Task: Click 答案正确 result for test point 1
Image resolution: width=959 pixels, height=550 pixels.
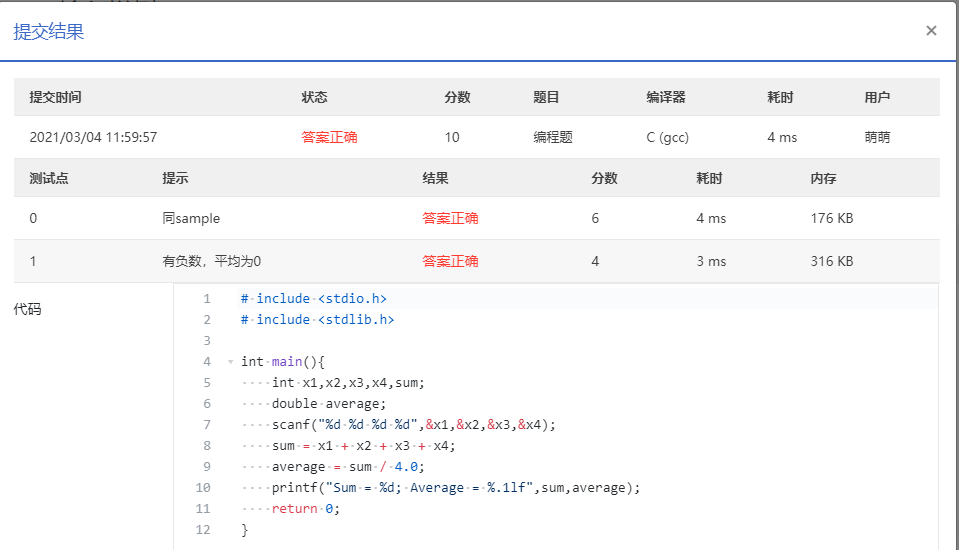Action: [450, 261]
